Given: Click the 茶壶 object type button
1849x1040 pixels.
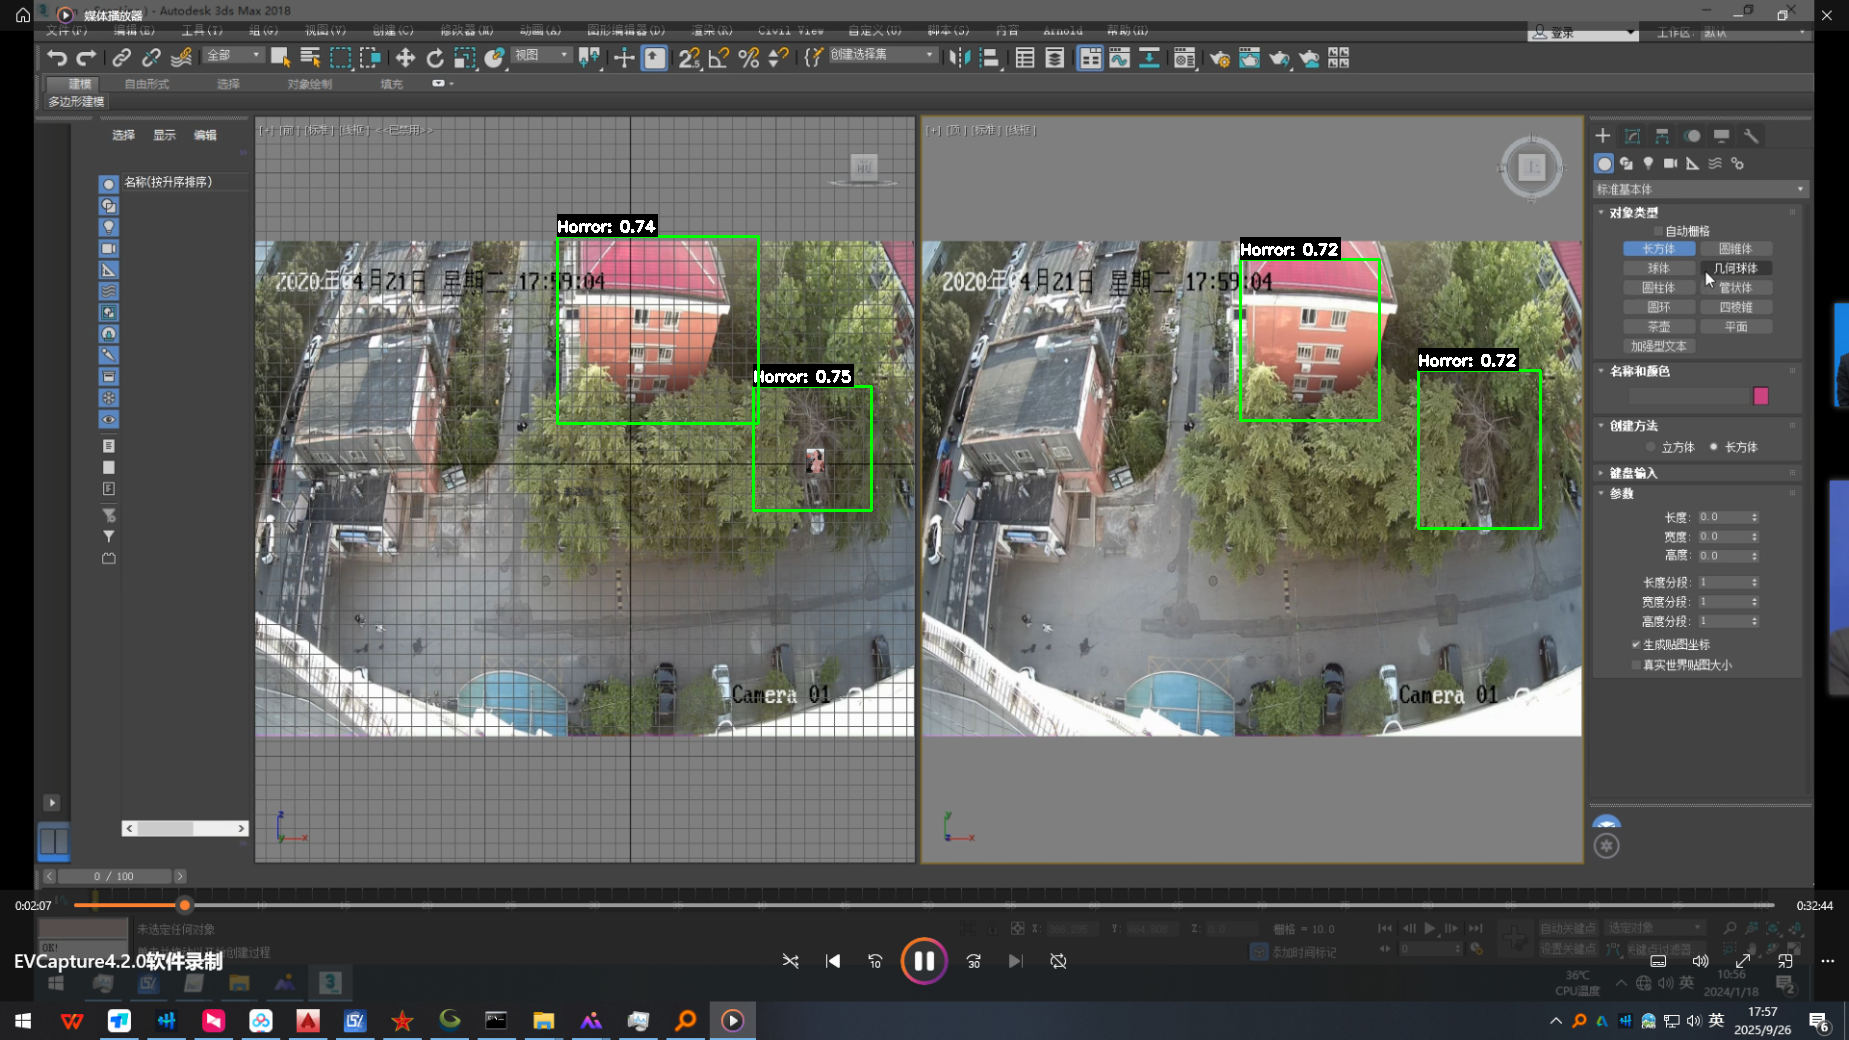Looking at the screenshot, I should coord(1658,327).
